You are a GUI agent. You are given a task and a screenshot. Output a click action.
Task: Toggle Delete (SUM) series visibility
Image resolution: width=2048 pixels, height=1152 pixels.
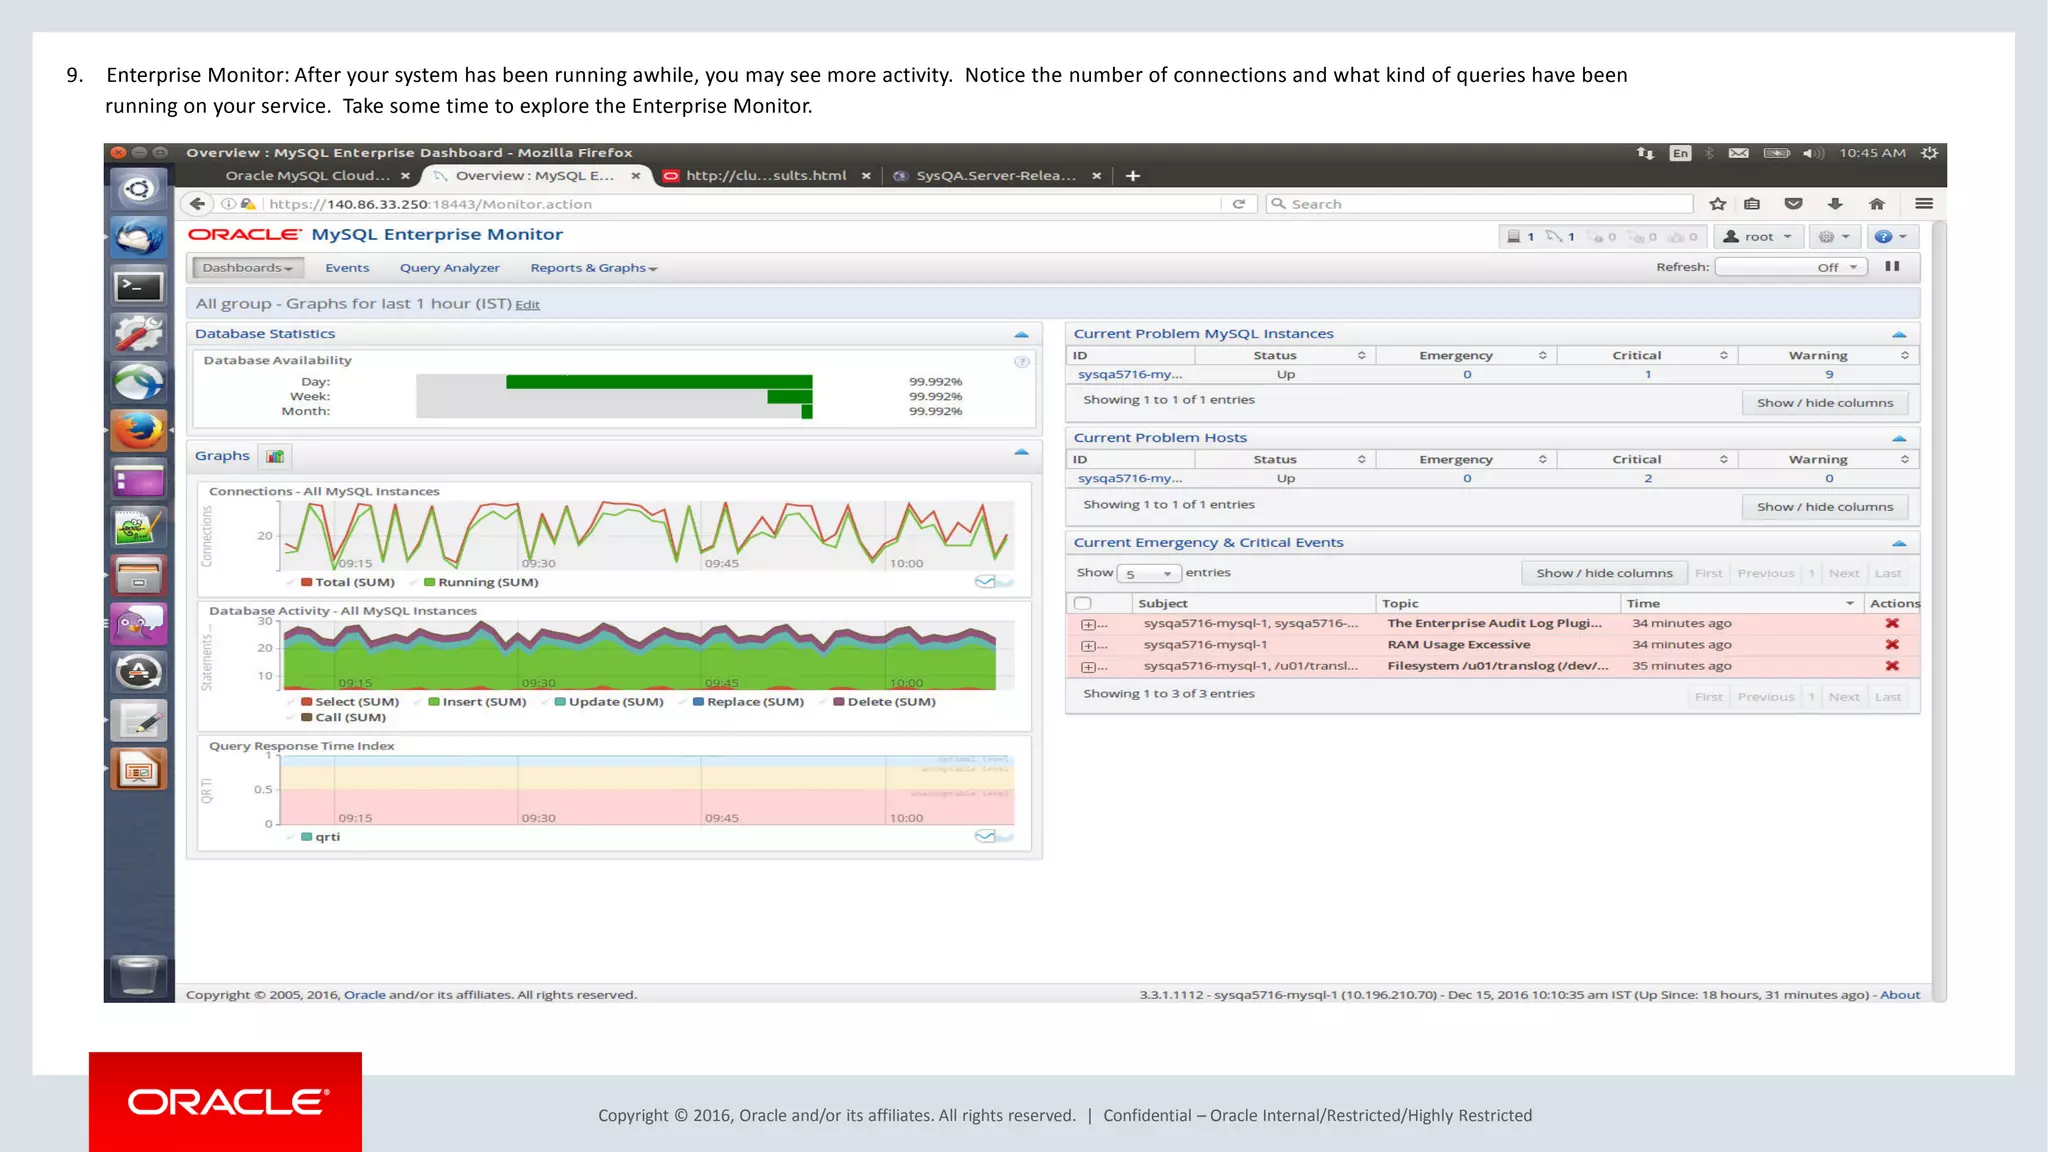884,702
